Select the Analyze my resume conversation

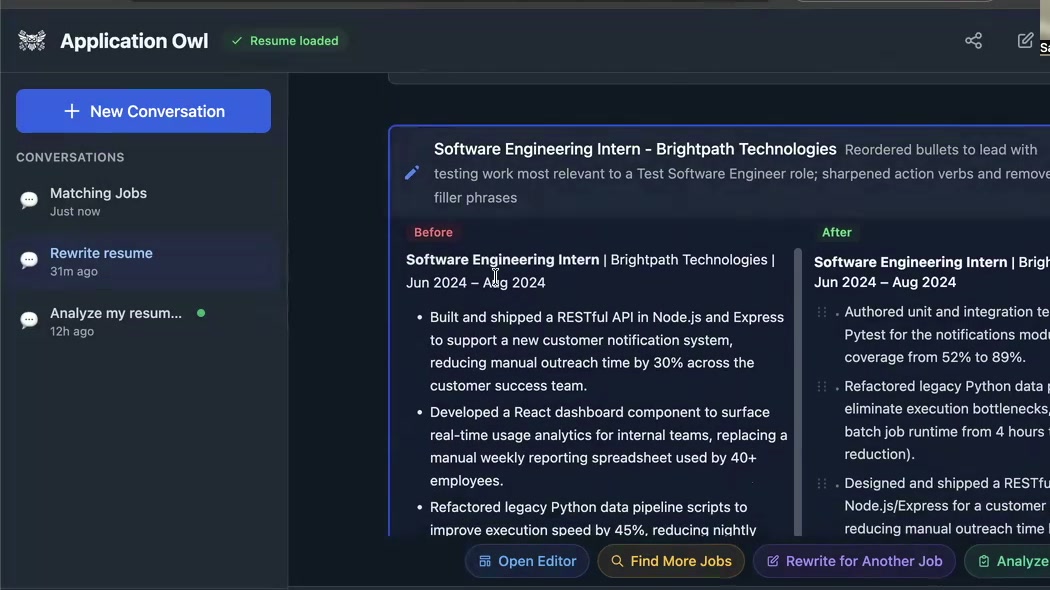coord(115,320)
